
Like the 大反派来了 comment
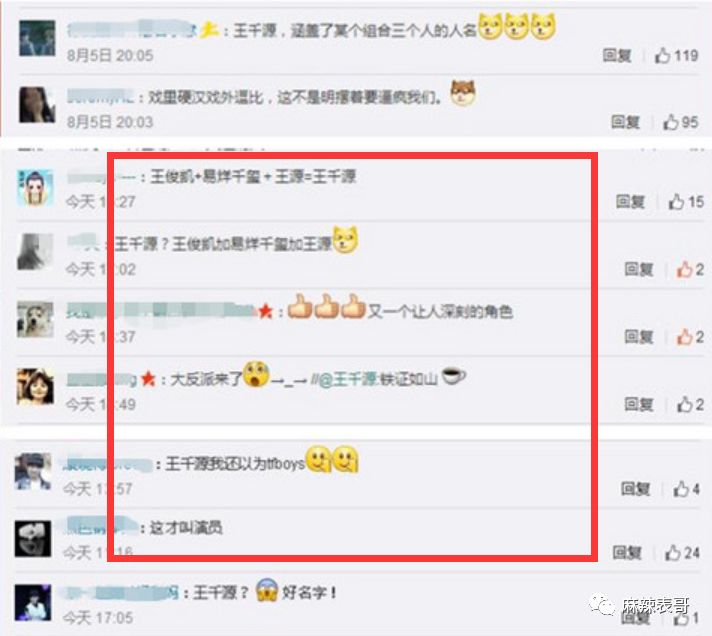pyautogui.click(x=684, y=404)
